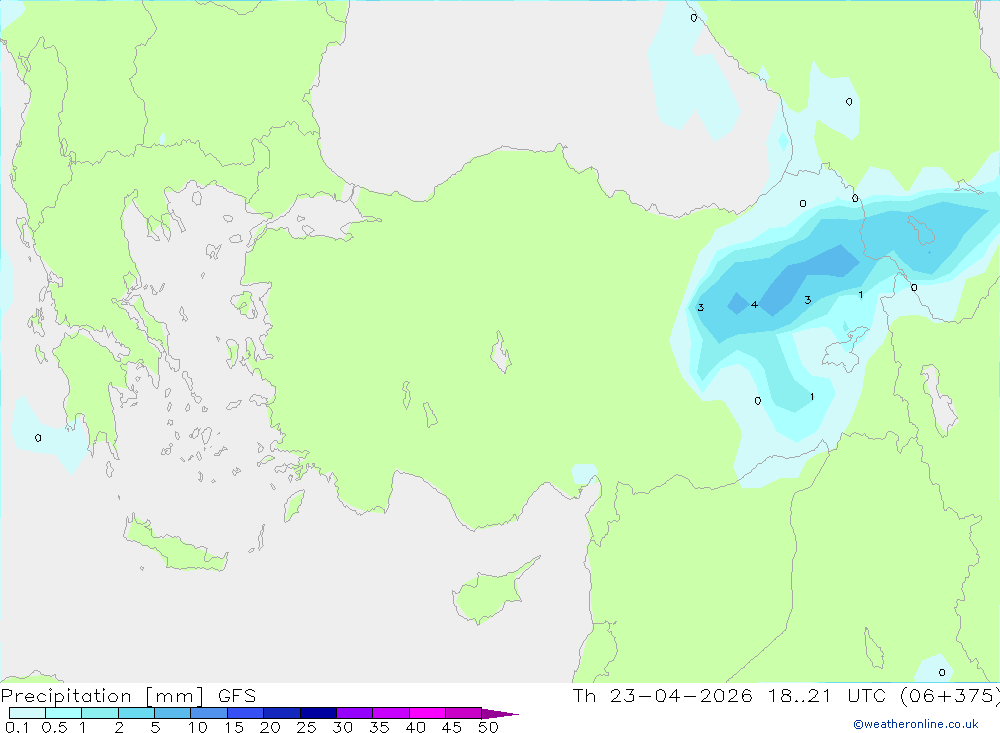Click the '20' legend scale label
1000x733 pixels.
pos(270,727)
